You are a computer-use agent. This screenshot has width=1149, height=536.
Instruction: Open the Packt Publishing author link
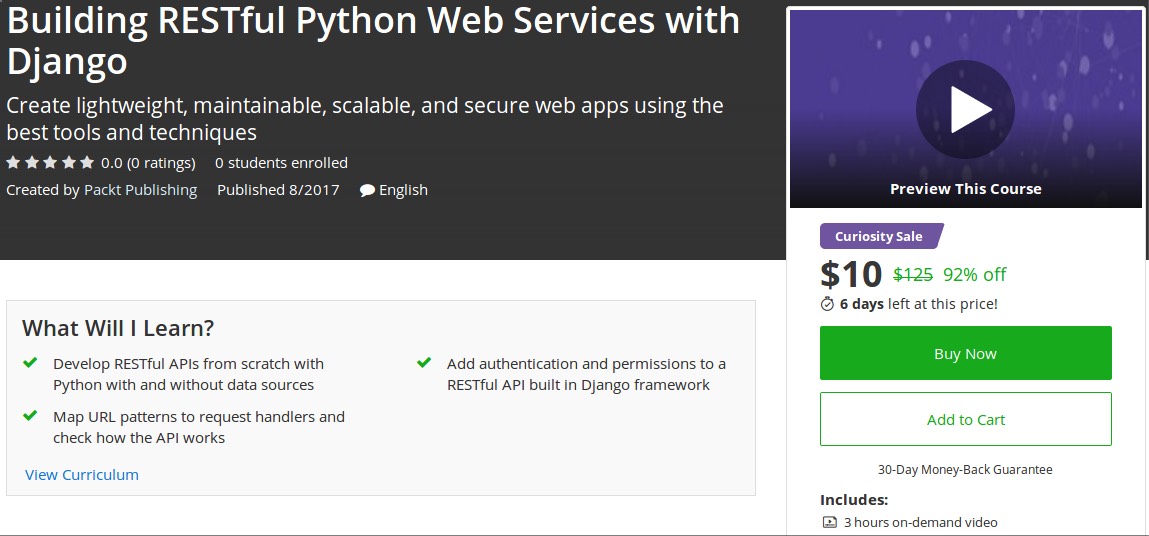coord(140,190)
